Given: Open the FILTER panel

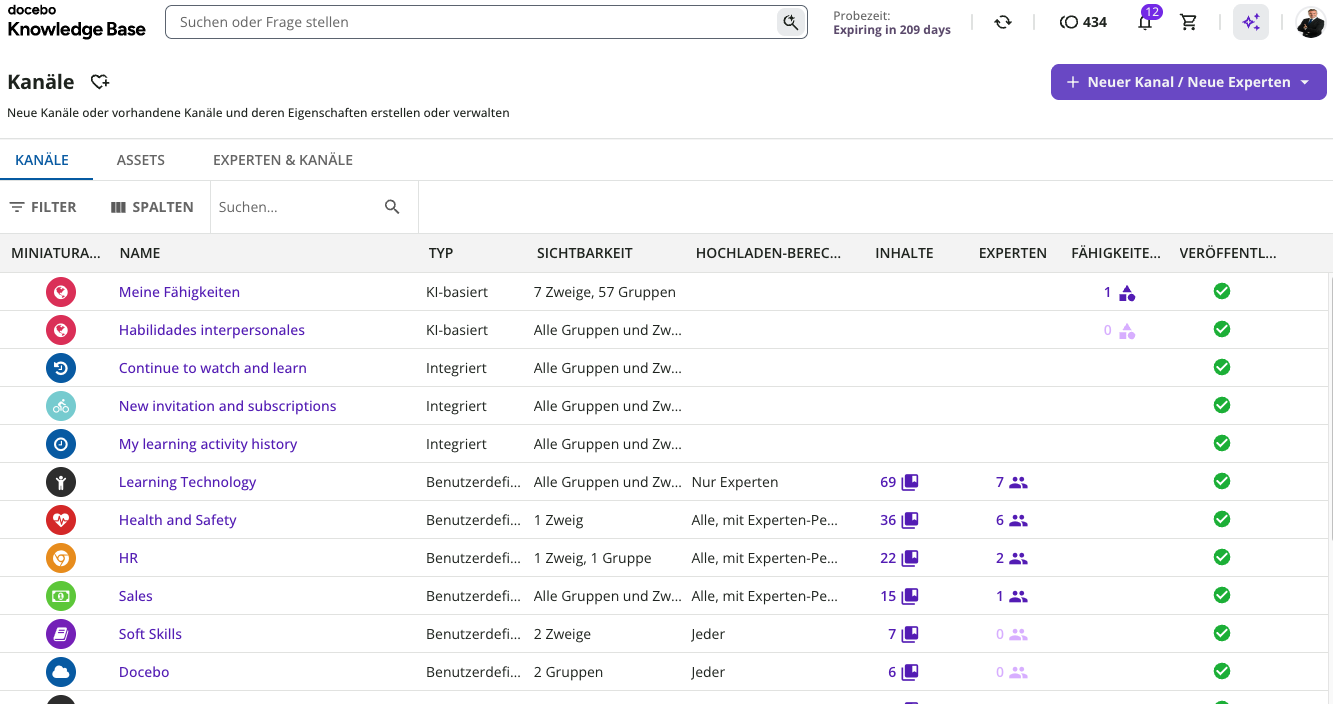Looking at the screenshot, I should click(x=43, y=207).
